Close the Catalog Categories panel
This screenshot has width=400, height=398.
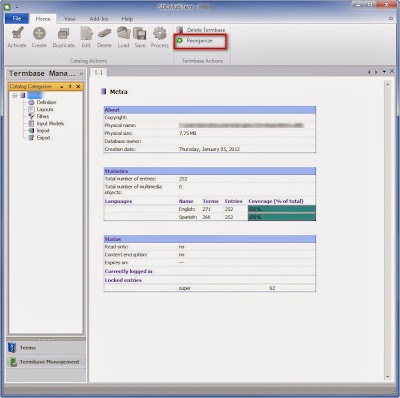(78, 86)
